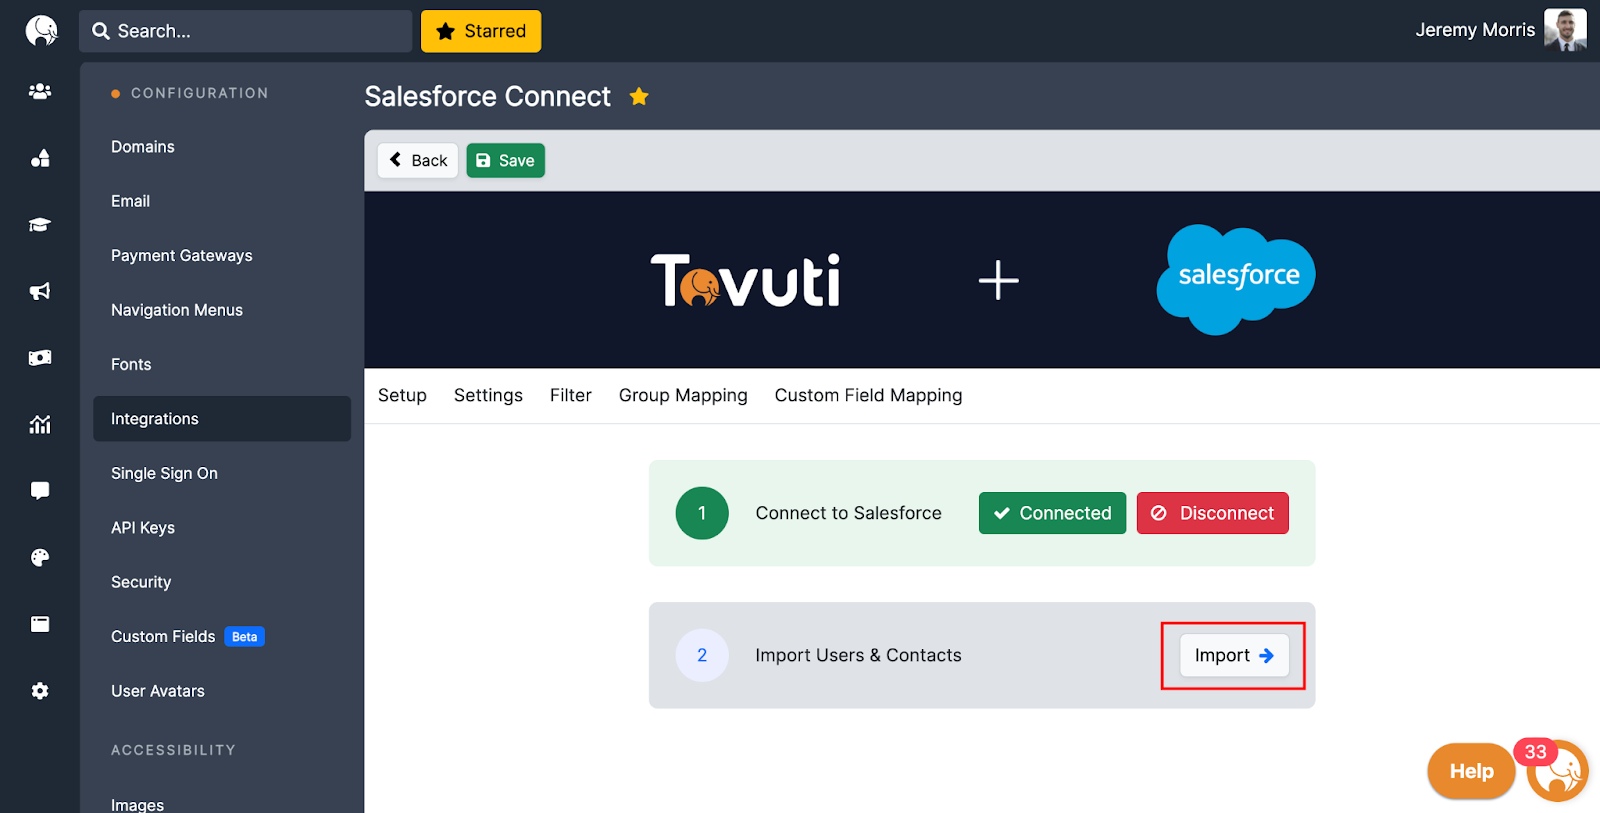Switch to the Custom Field Mapping tab
1600x813 pixels.
pos(868,395)
